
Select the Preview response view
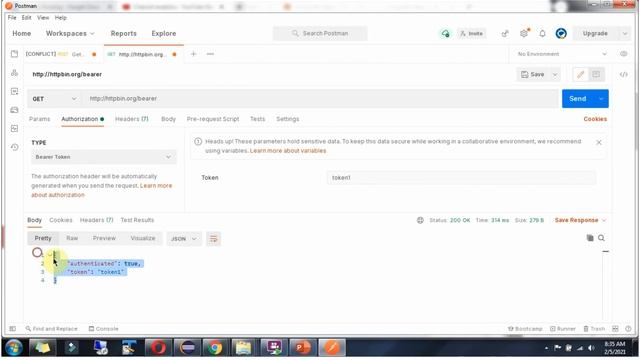[104, 238]
